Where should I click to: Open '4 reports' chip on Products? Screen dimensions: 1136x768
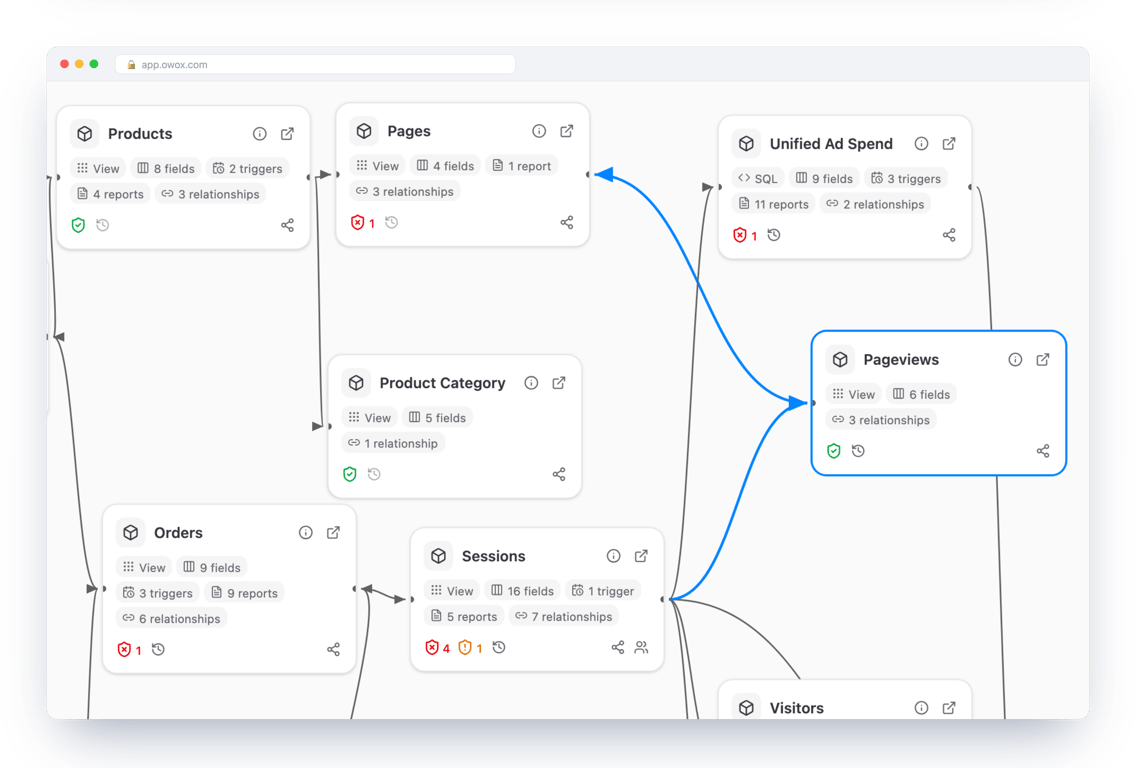[110, 194]
